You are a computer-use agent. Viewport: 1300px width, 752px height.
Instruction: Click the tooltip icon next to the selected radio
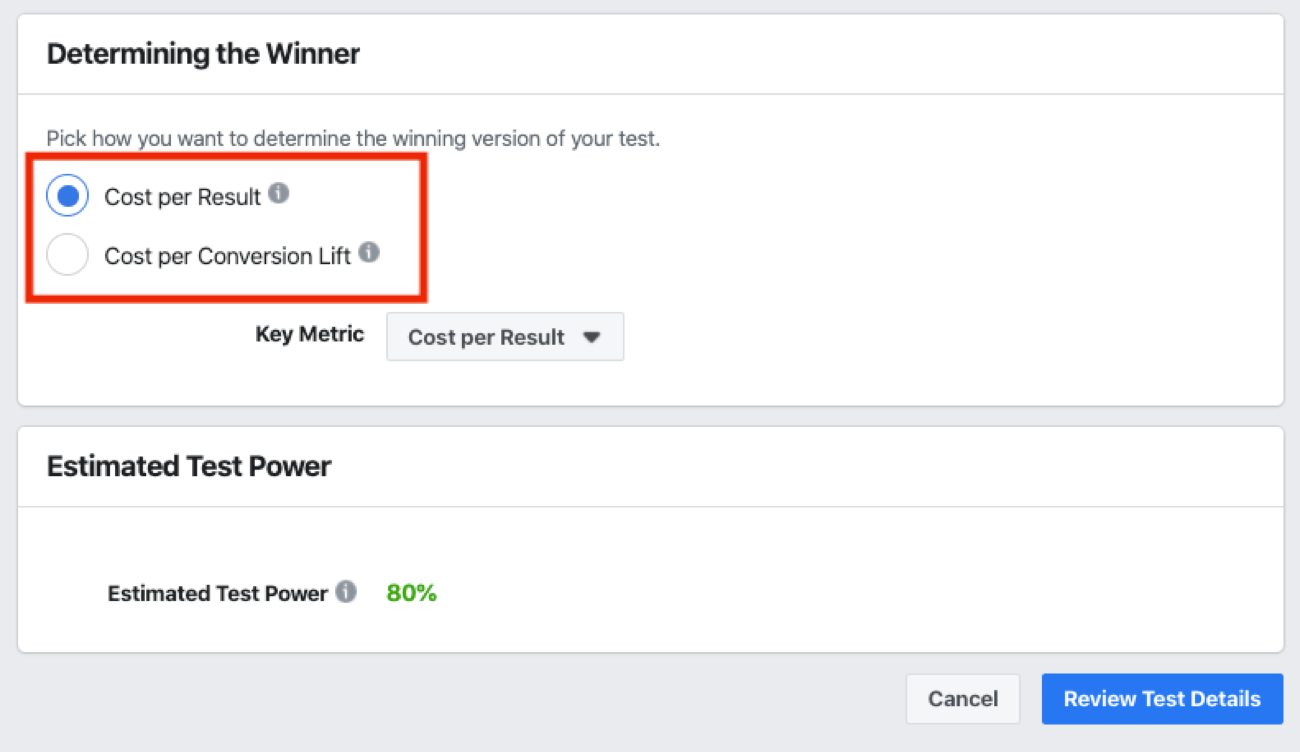(x=278, y=194)
